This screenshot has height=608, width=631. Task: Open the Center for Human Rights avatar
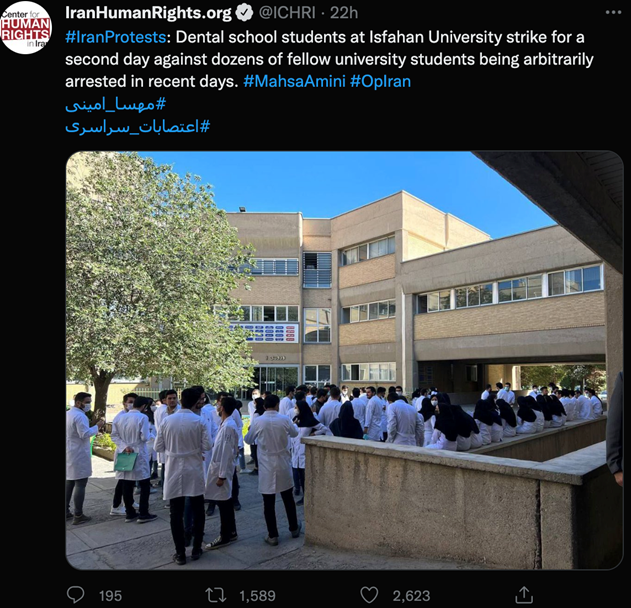(26, 28)
